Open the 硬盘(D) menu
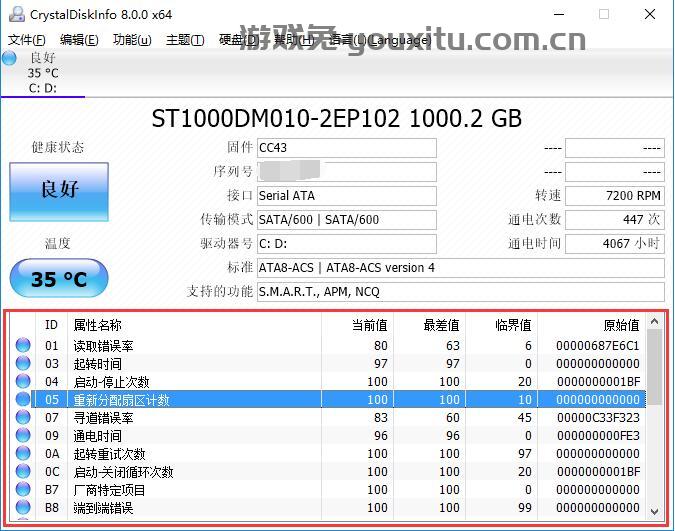The width and height of the screenshot is (675, 531). (238, 40)
